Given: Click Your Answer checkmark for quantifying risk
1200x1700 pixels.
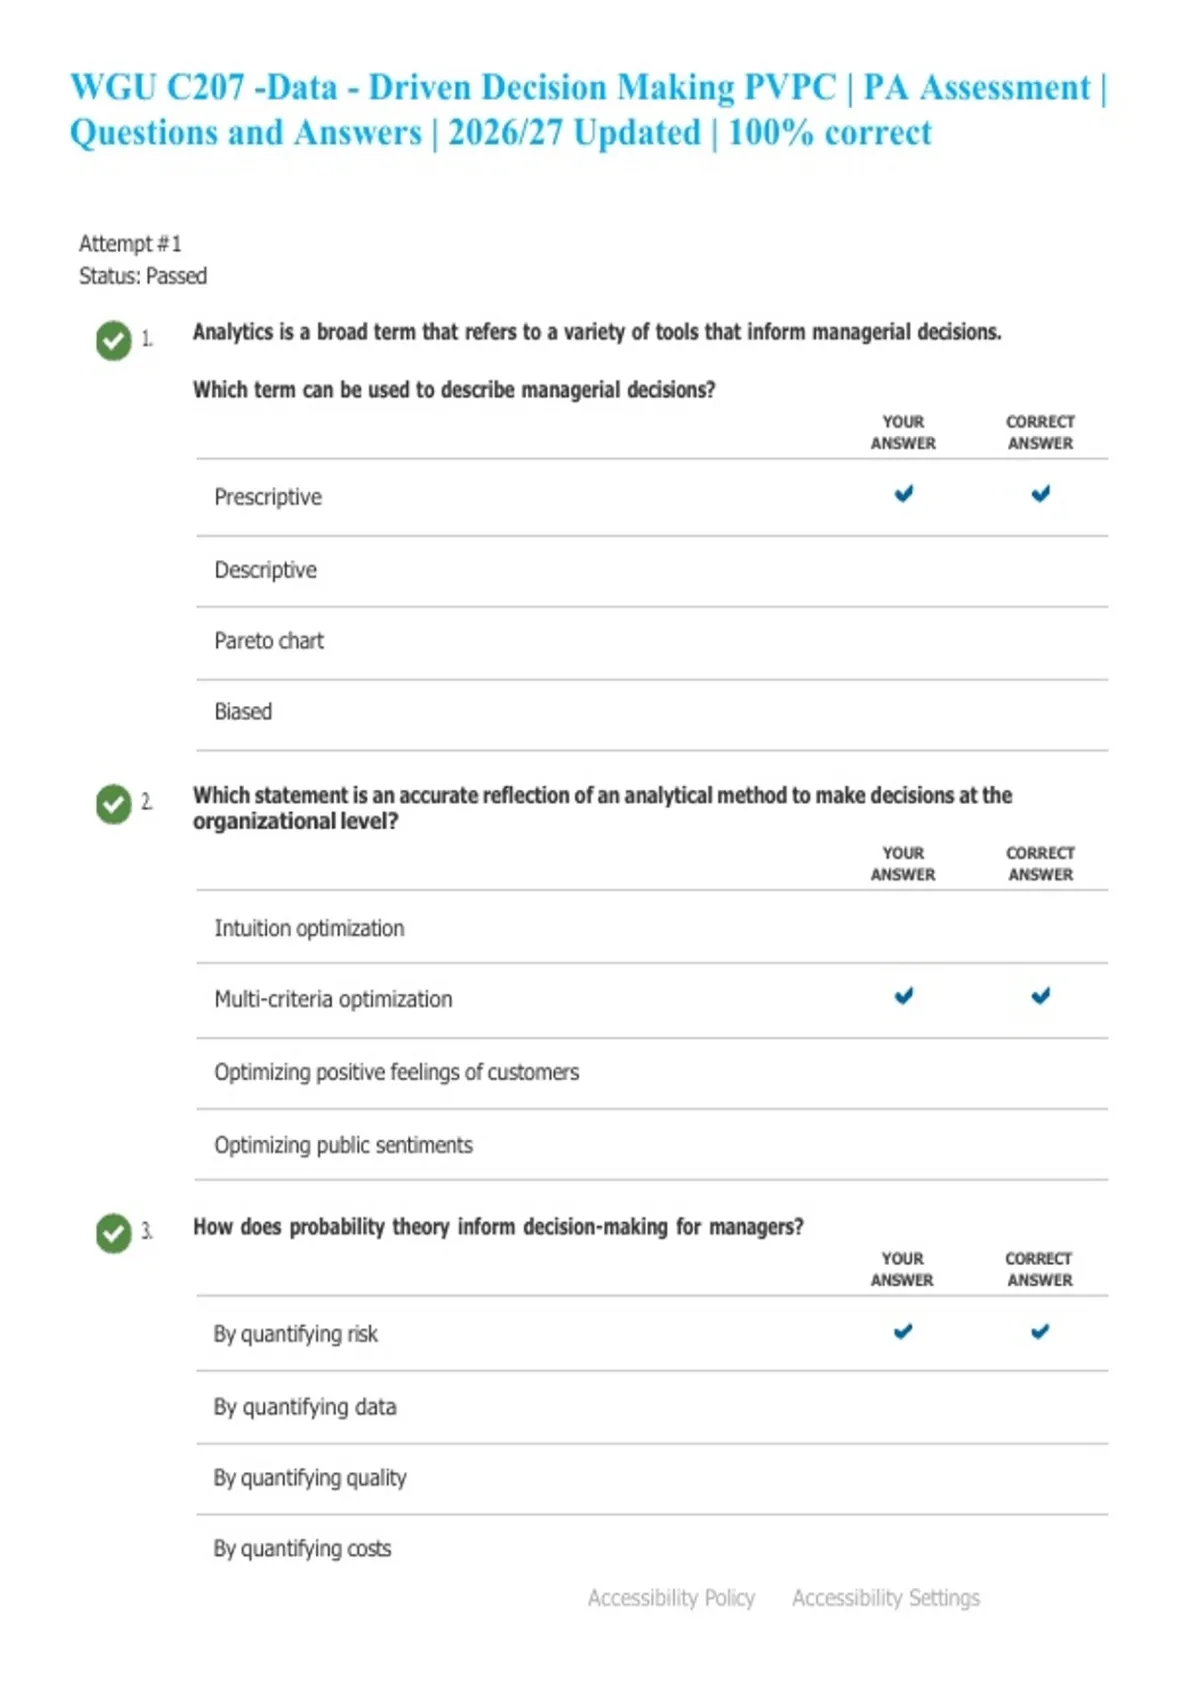Looking at the screenshot, I should tap(903, 1331).
